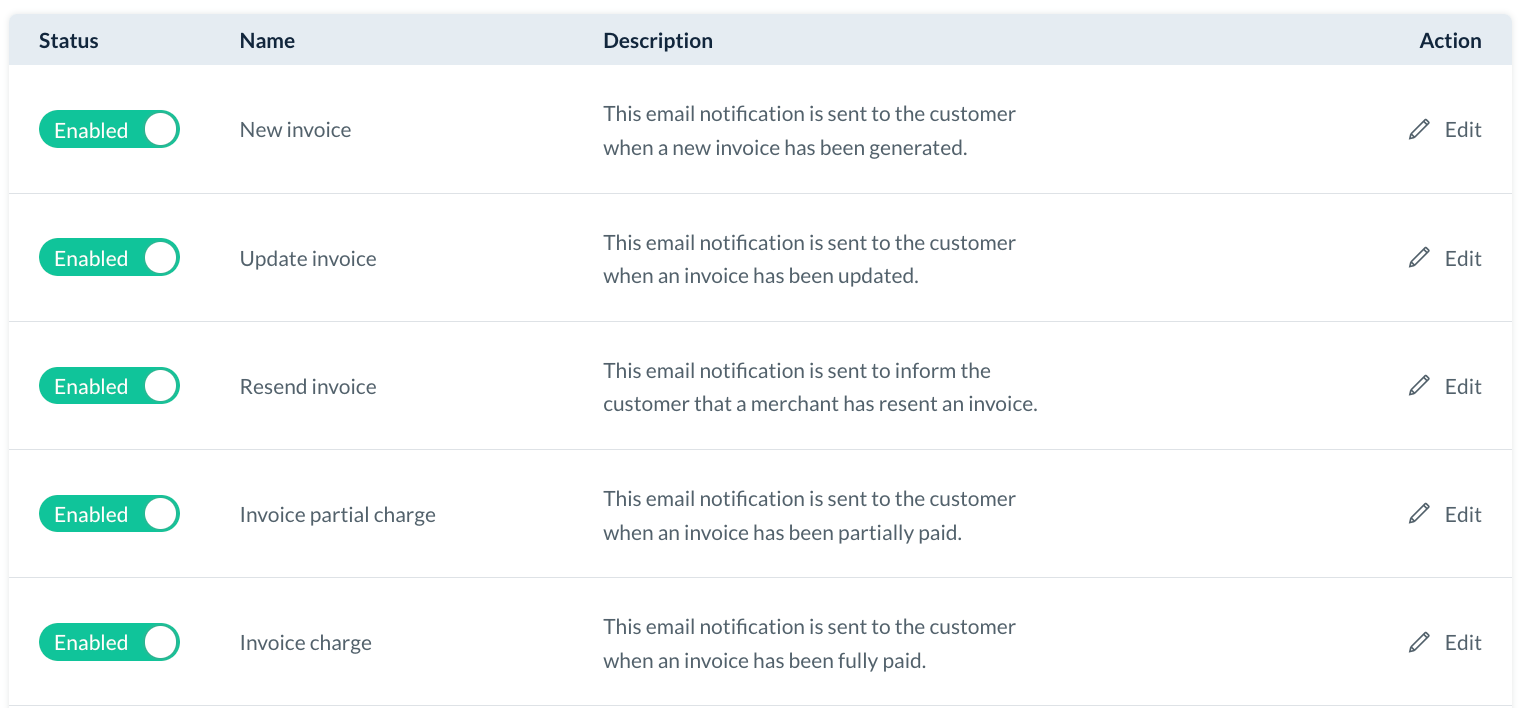This screenshot has width=1522, height=708.
Task: Click the pencil icon for New invoice
Action: [1418, 130]
